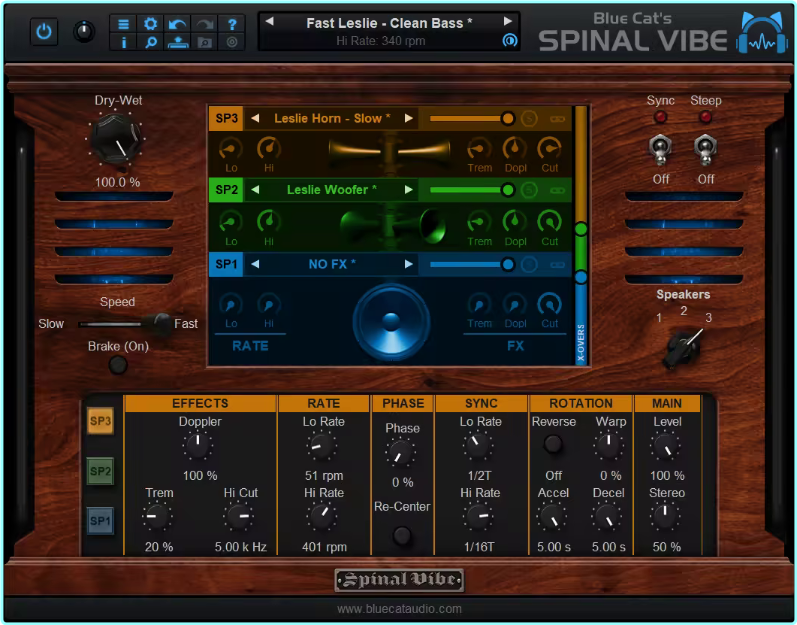
Task: Click the SP1 link chain icon
Action: pos(558,265)
